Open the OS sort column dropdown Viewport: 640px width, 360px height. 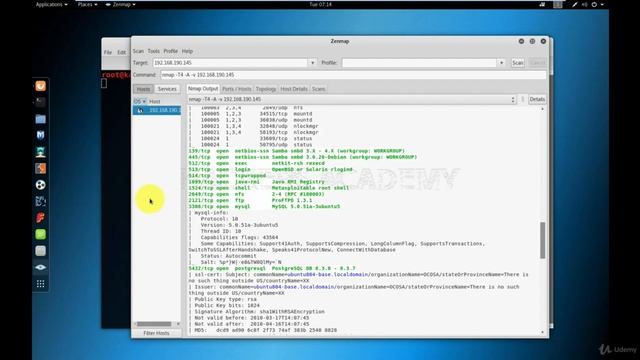(x=140, y=101)
